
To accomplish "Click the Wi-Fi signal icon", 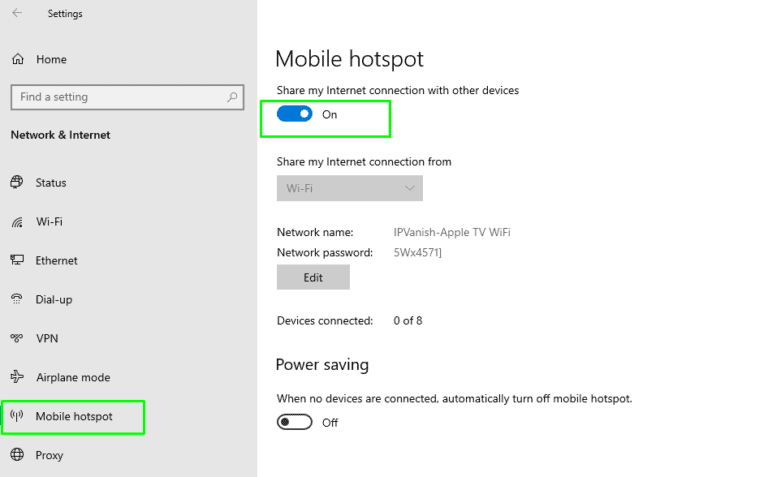I will (17, 222).
